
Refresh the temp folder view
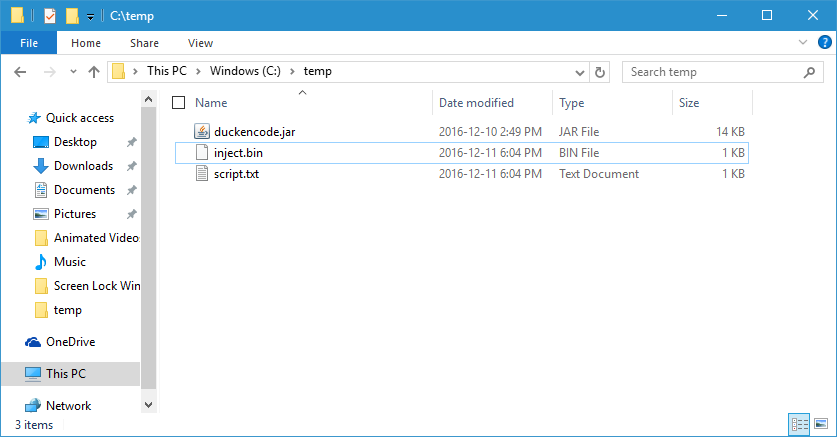[x=600, y=72]
